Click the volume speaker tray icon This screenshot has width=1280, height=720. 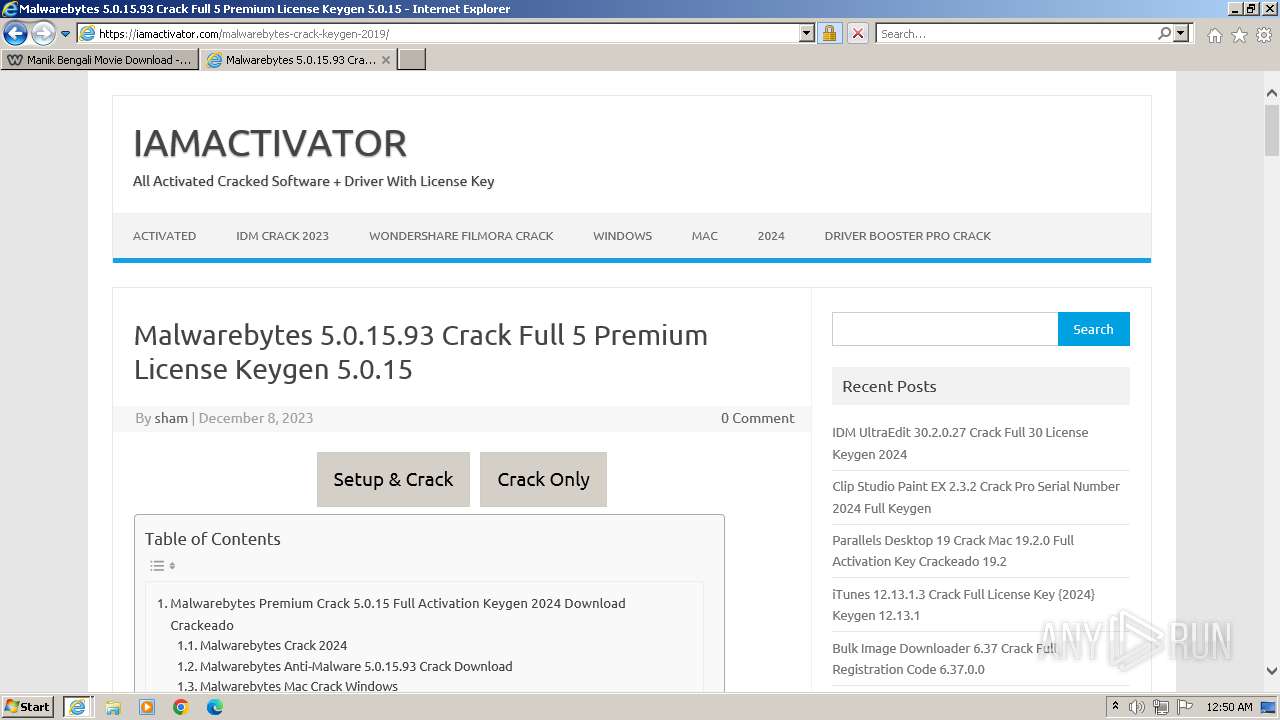click(1137, 707)
